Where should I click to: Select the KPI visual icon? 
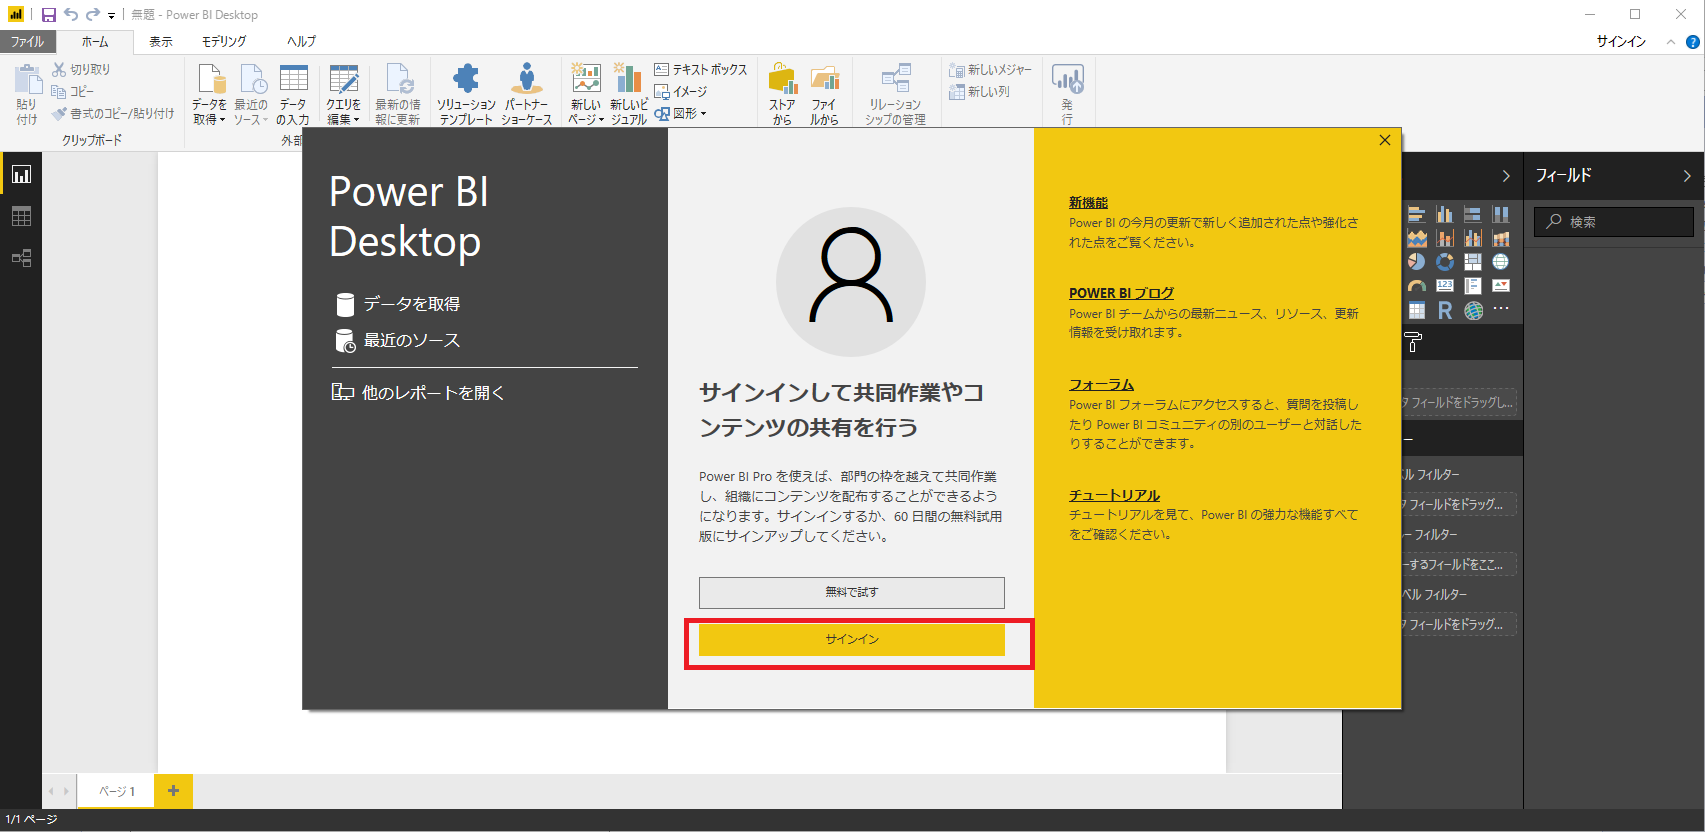(x=1501, y=286)
